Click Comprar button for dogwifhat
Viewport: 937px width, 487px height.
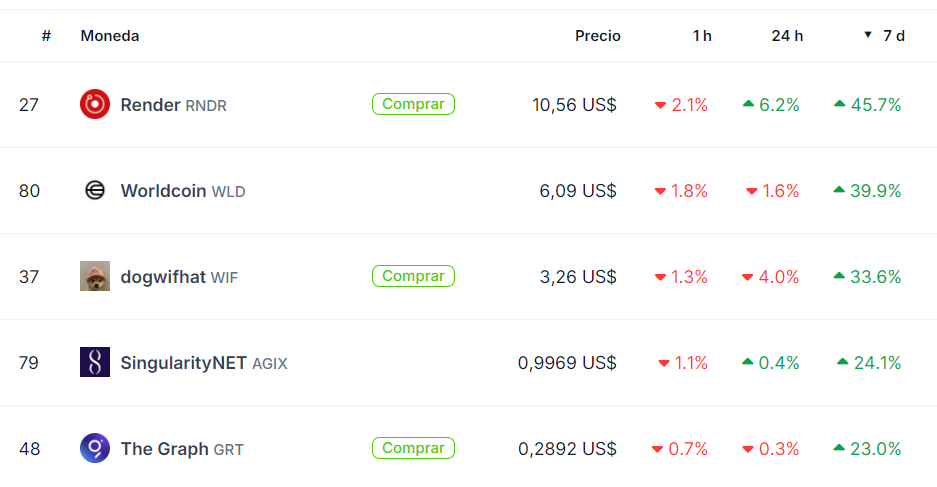click(x=414, y=276)
